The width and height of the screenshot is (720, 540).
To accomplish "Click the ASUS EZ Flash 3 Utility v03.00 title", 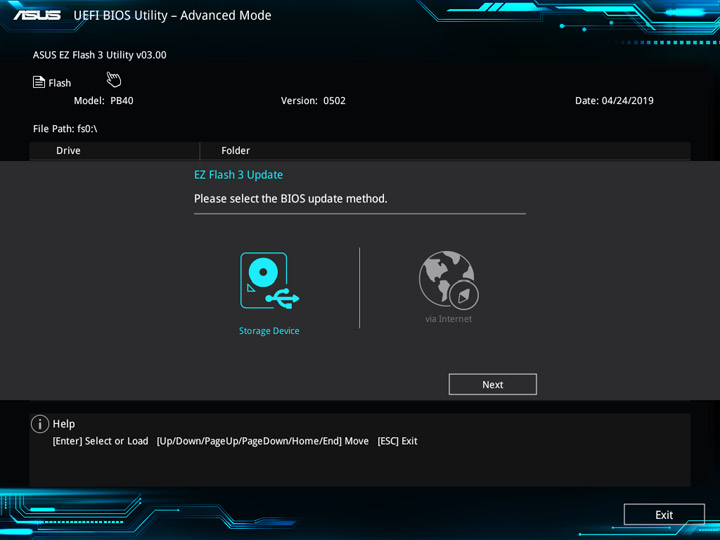I will pos(100,55).
